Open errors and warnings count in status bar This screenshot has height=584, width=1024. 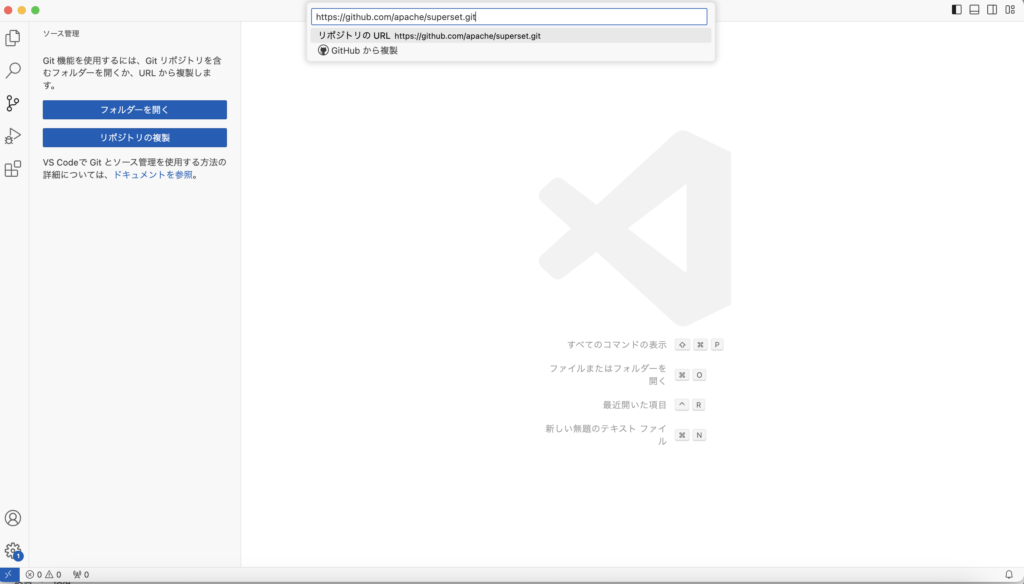(x=43, y=575)
